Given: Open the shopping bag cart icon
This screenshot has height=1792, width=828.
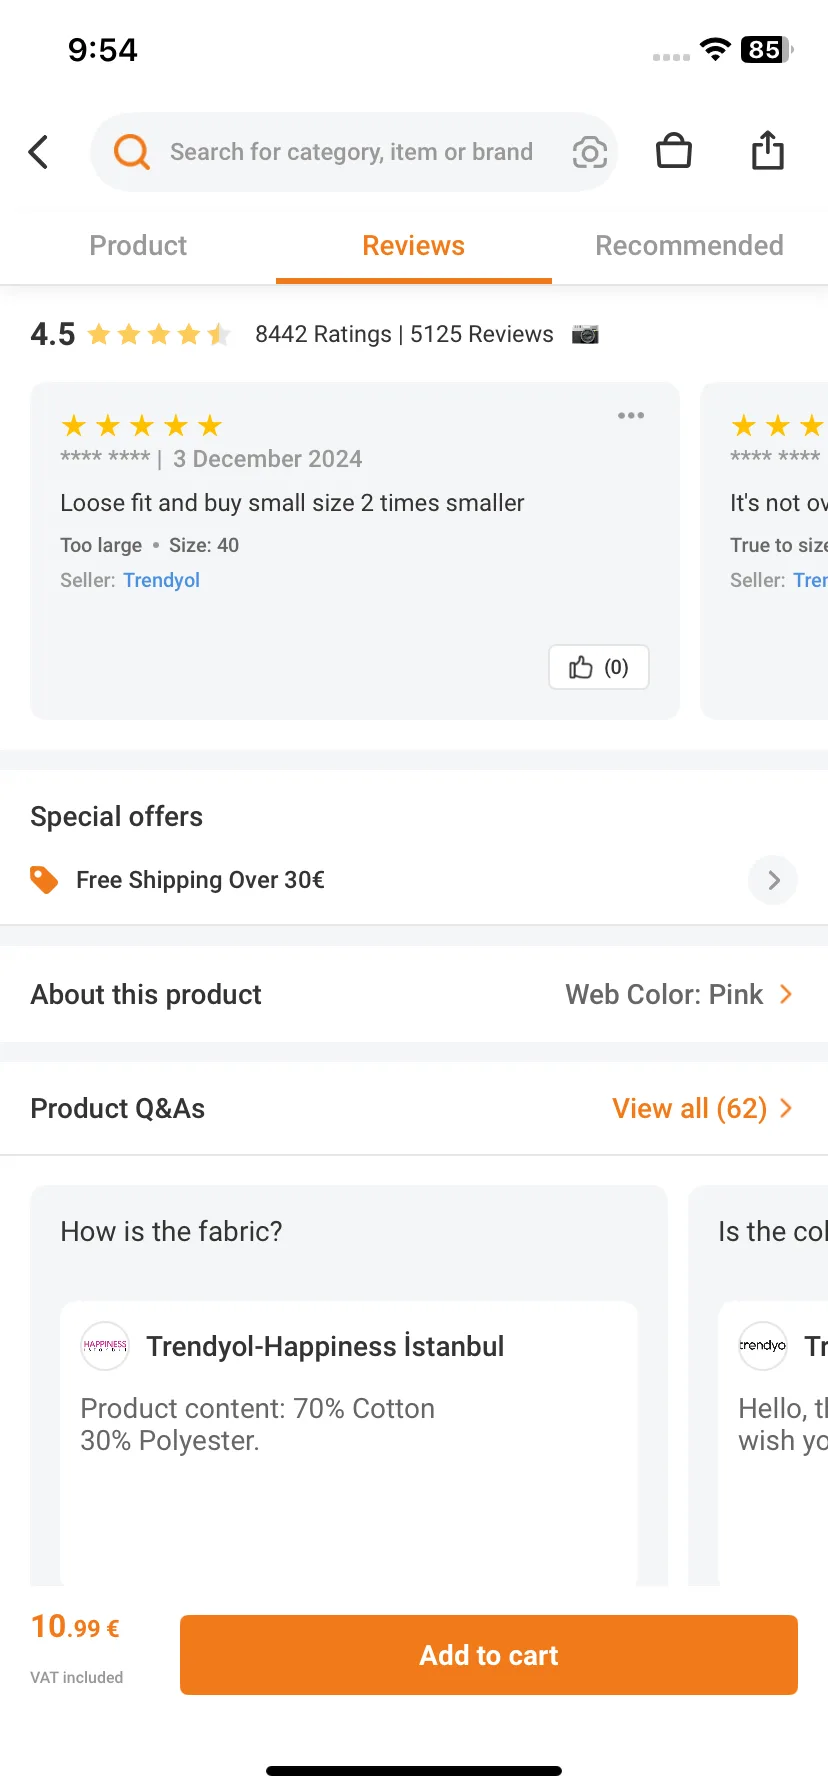Looking at the screenshot, I should [674, 151].
